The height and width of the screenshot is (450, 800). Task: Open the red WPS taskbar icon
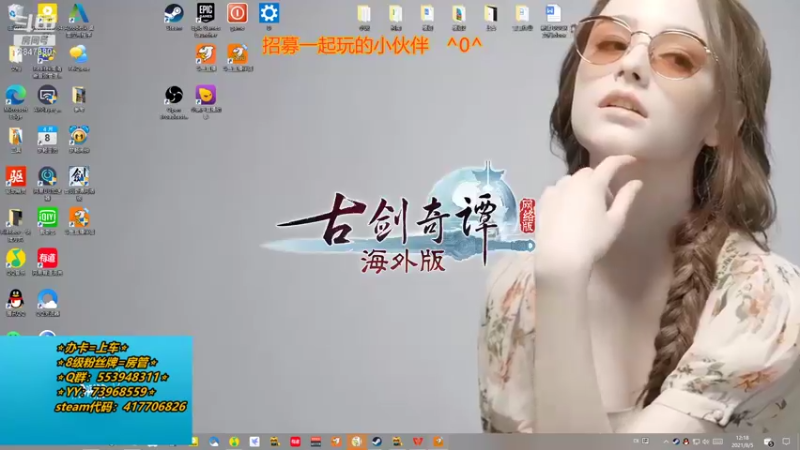click(417, 441)
